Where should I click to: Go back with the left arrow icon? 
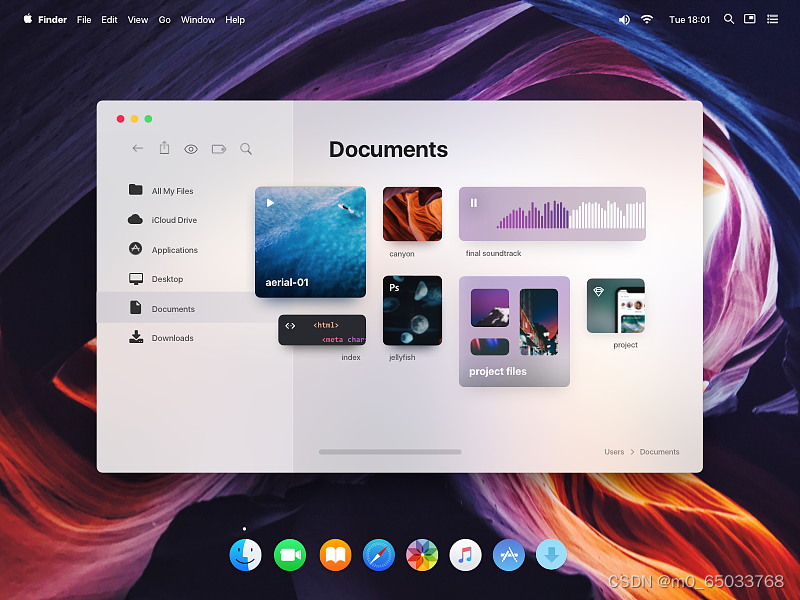[138, 148]
